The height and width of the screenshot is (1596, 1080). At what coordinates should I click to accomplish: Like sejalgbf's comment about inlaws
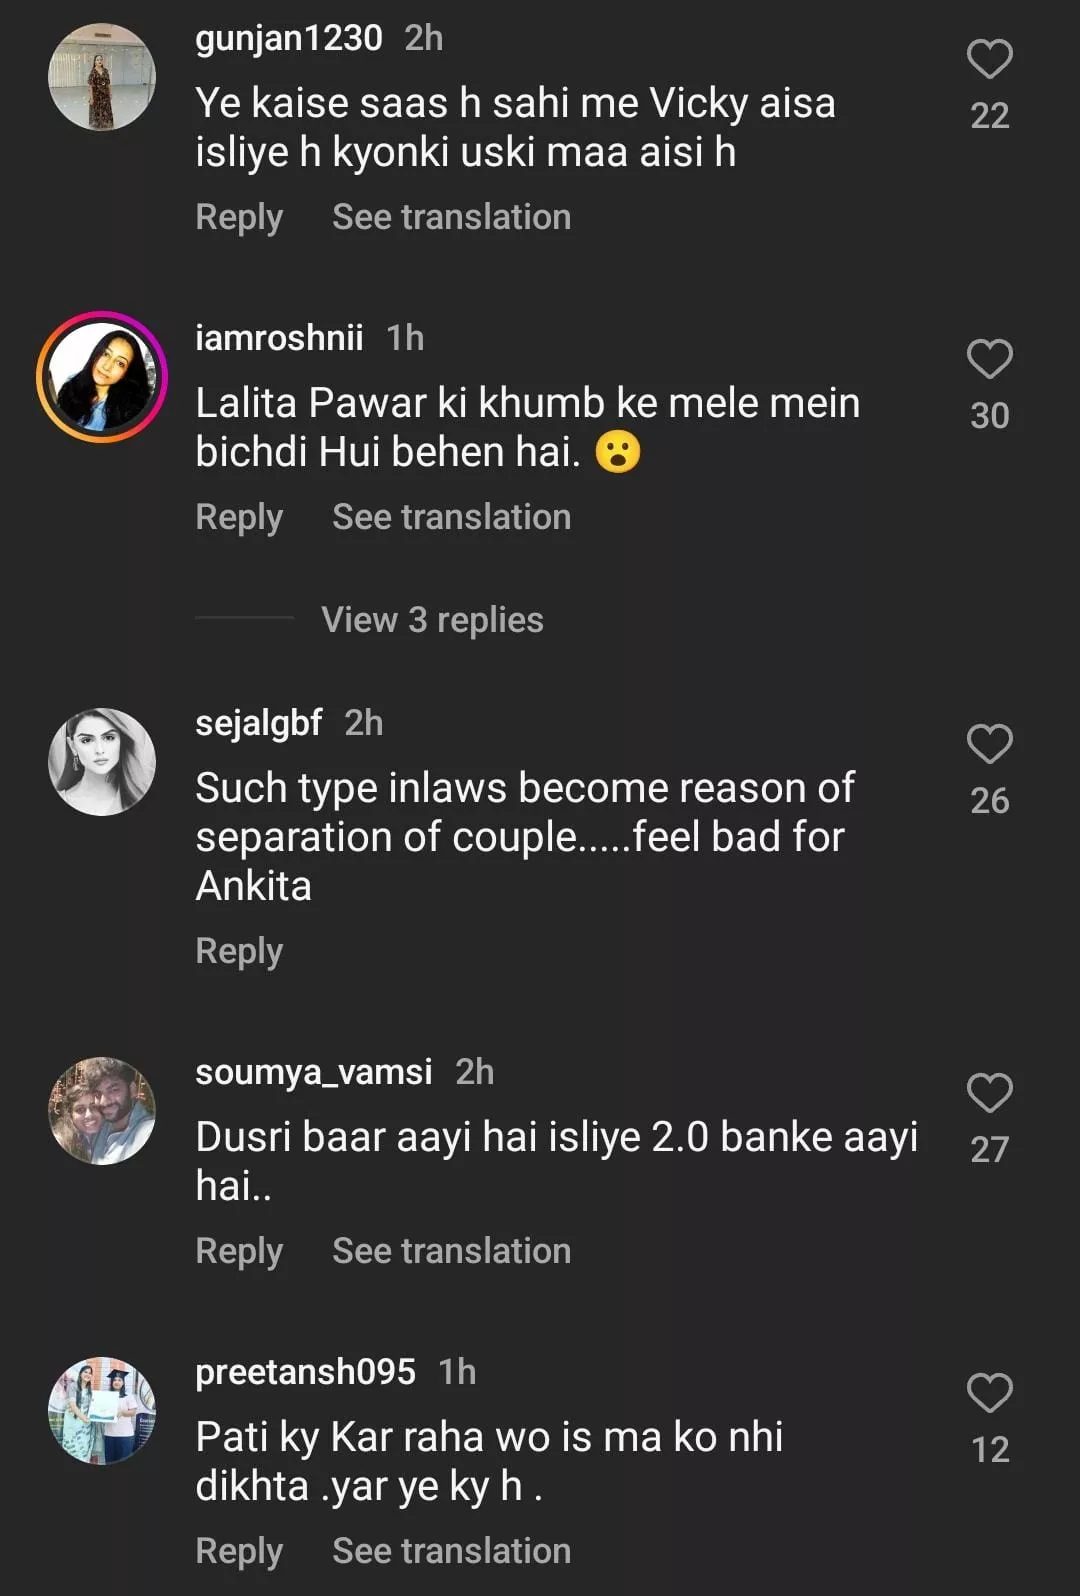click(989, 744)
